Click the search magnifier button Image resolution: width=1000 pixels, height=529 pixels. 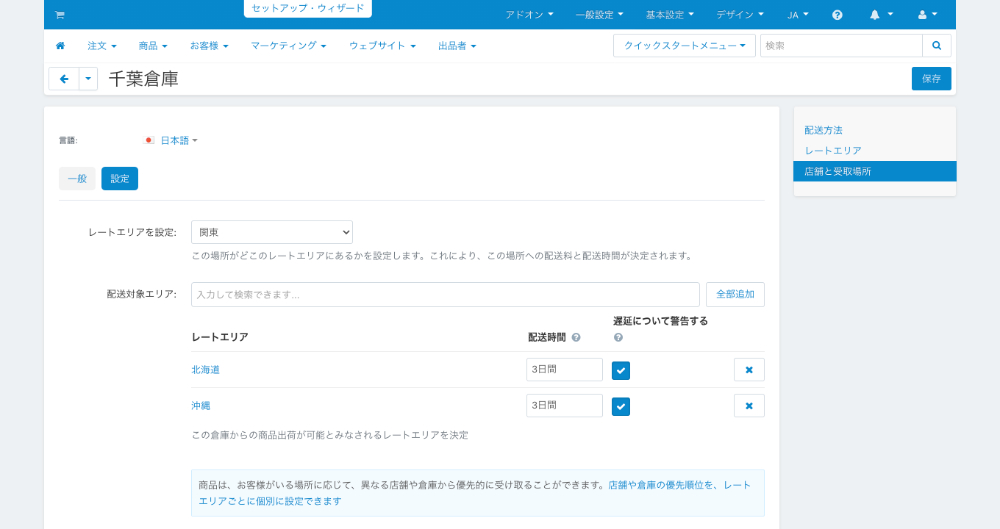click(937, 45)
